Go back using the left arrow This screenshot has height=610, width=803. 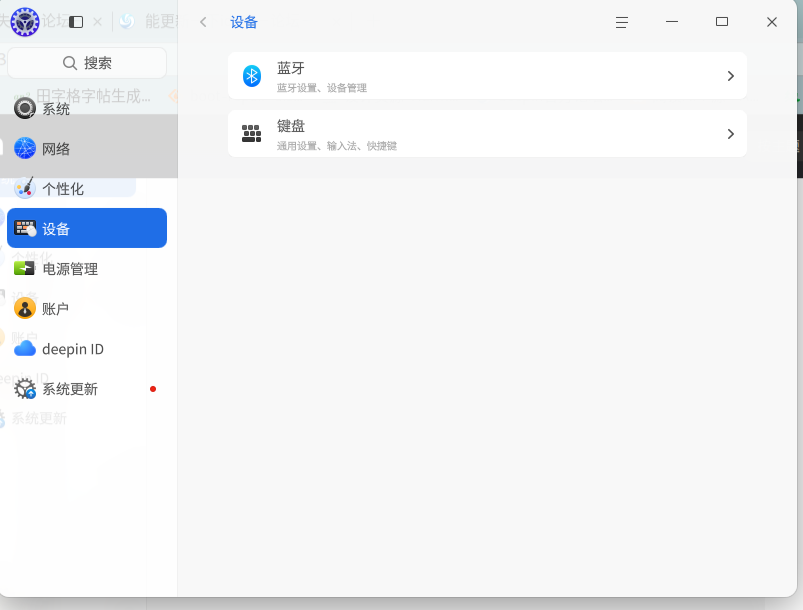(x=203, y=22)
